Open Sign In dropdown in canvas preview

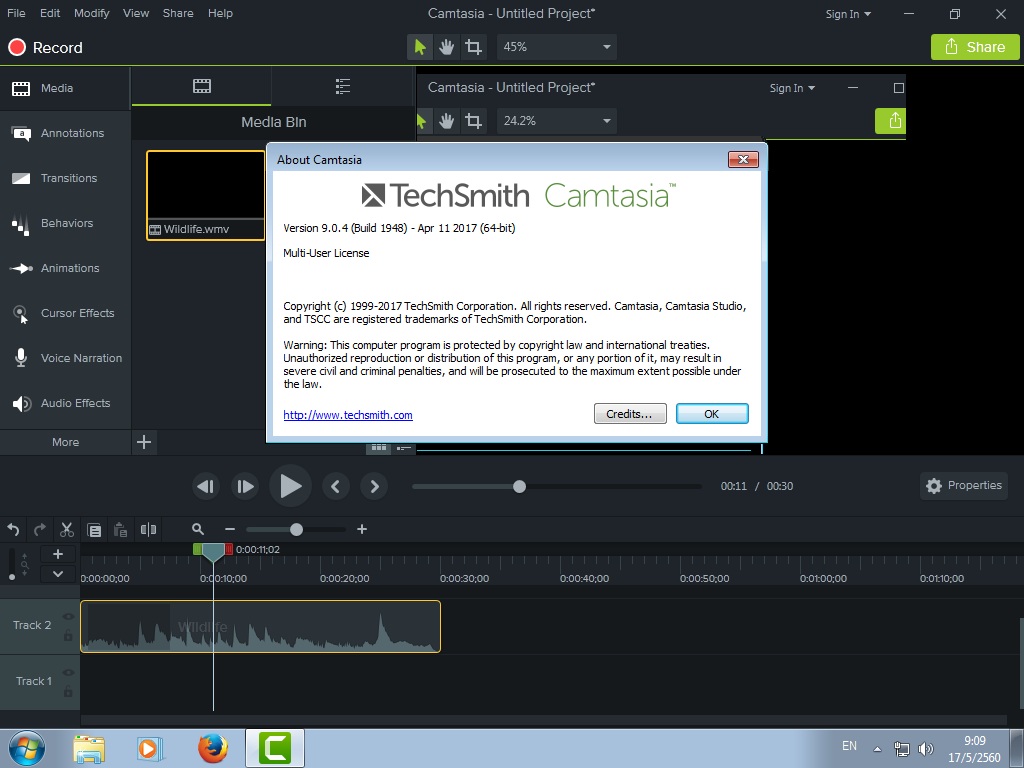792,88
